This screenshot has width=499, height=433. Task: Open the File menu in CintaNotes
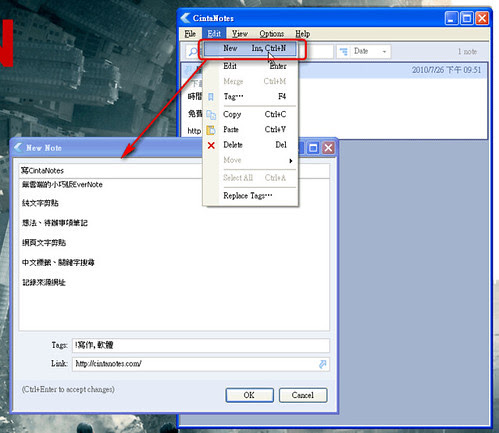[190, 34]
